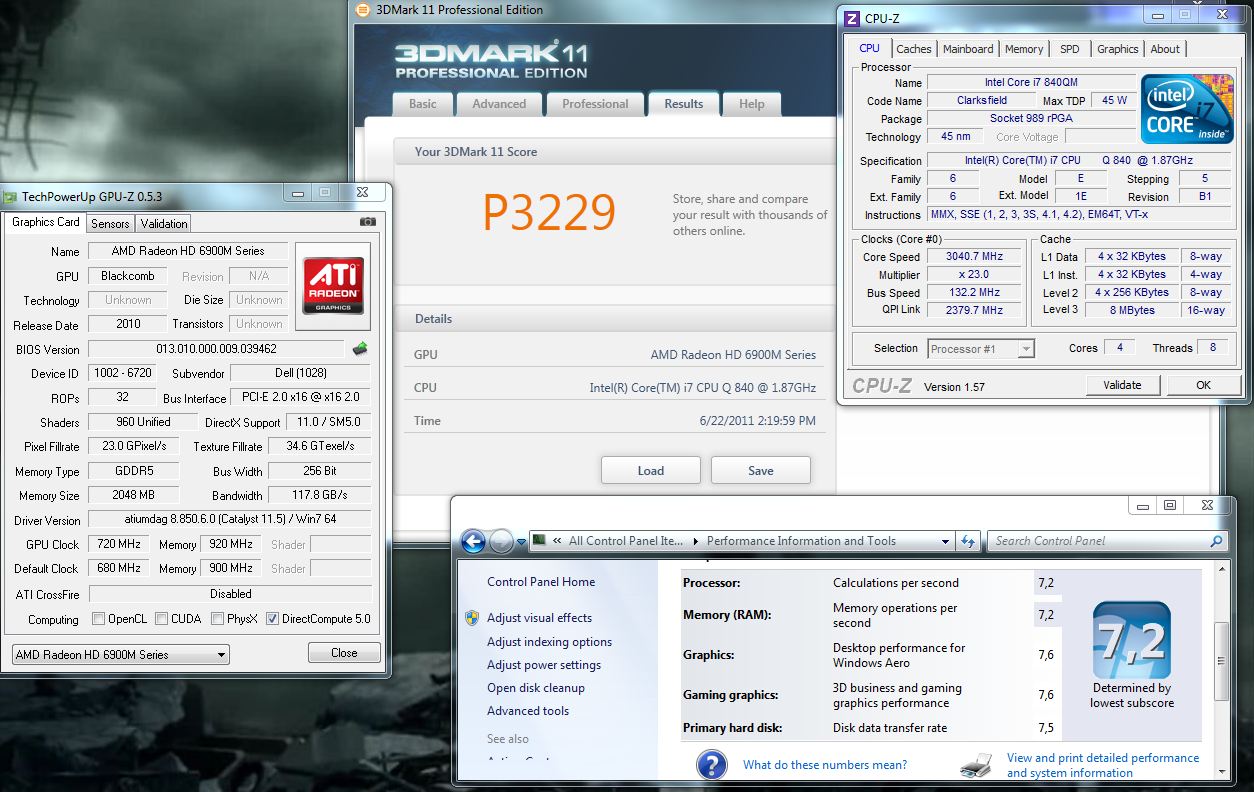Click the CPU-Z title bar Z icon
The height and width of the screenshot is (792, 1254).
pyautogui.click(x=851, y=18)
